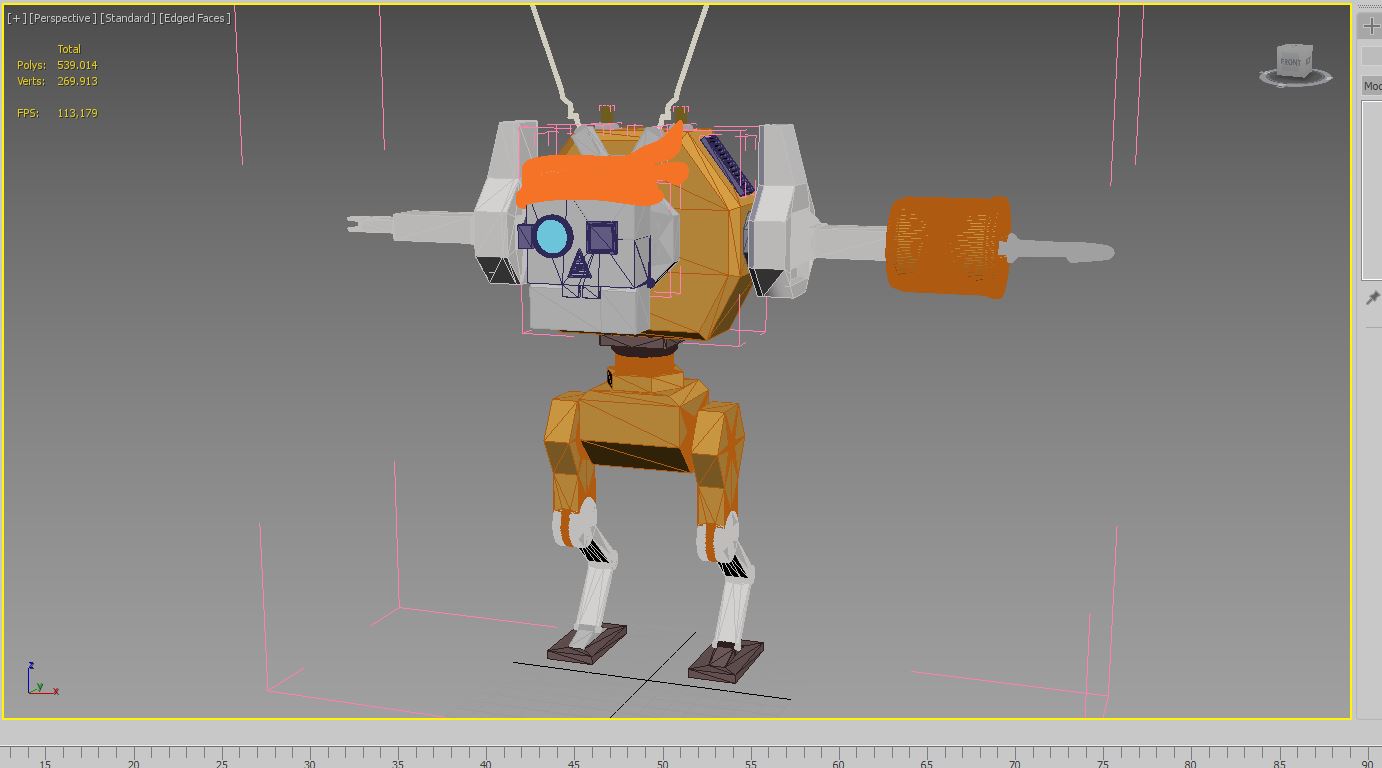Click frame 75 on the timeline ruler

1103,757
